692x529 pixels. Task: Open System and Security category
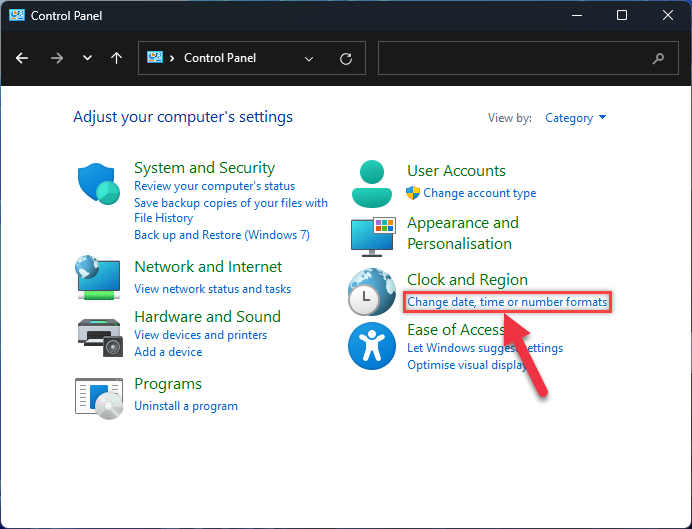point(204,168)
